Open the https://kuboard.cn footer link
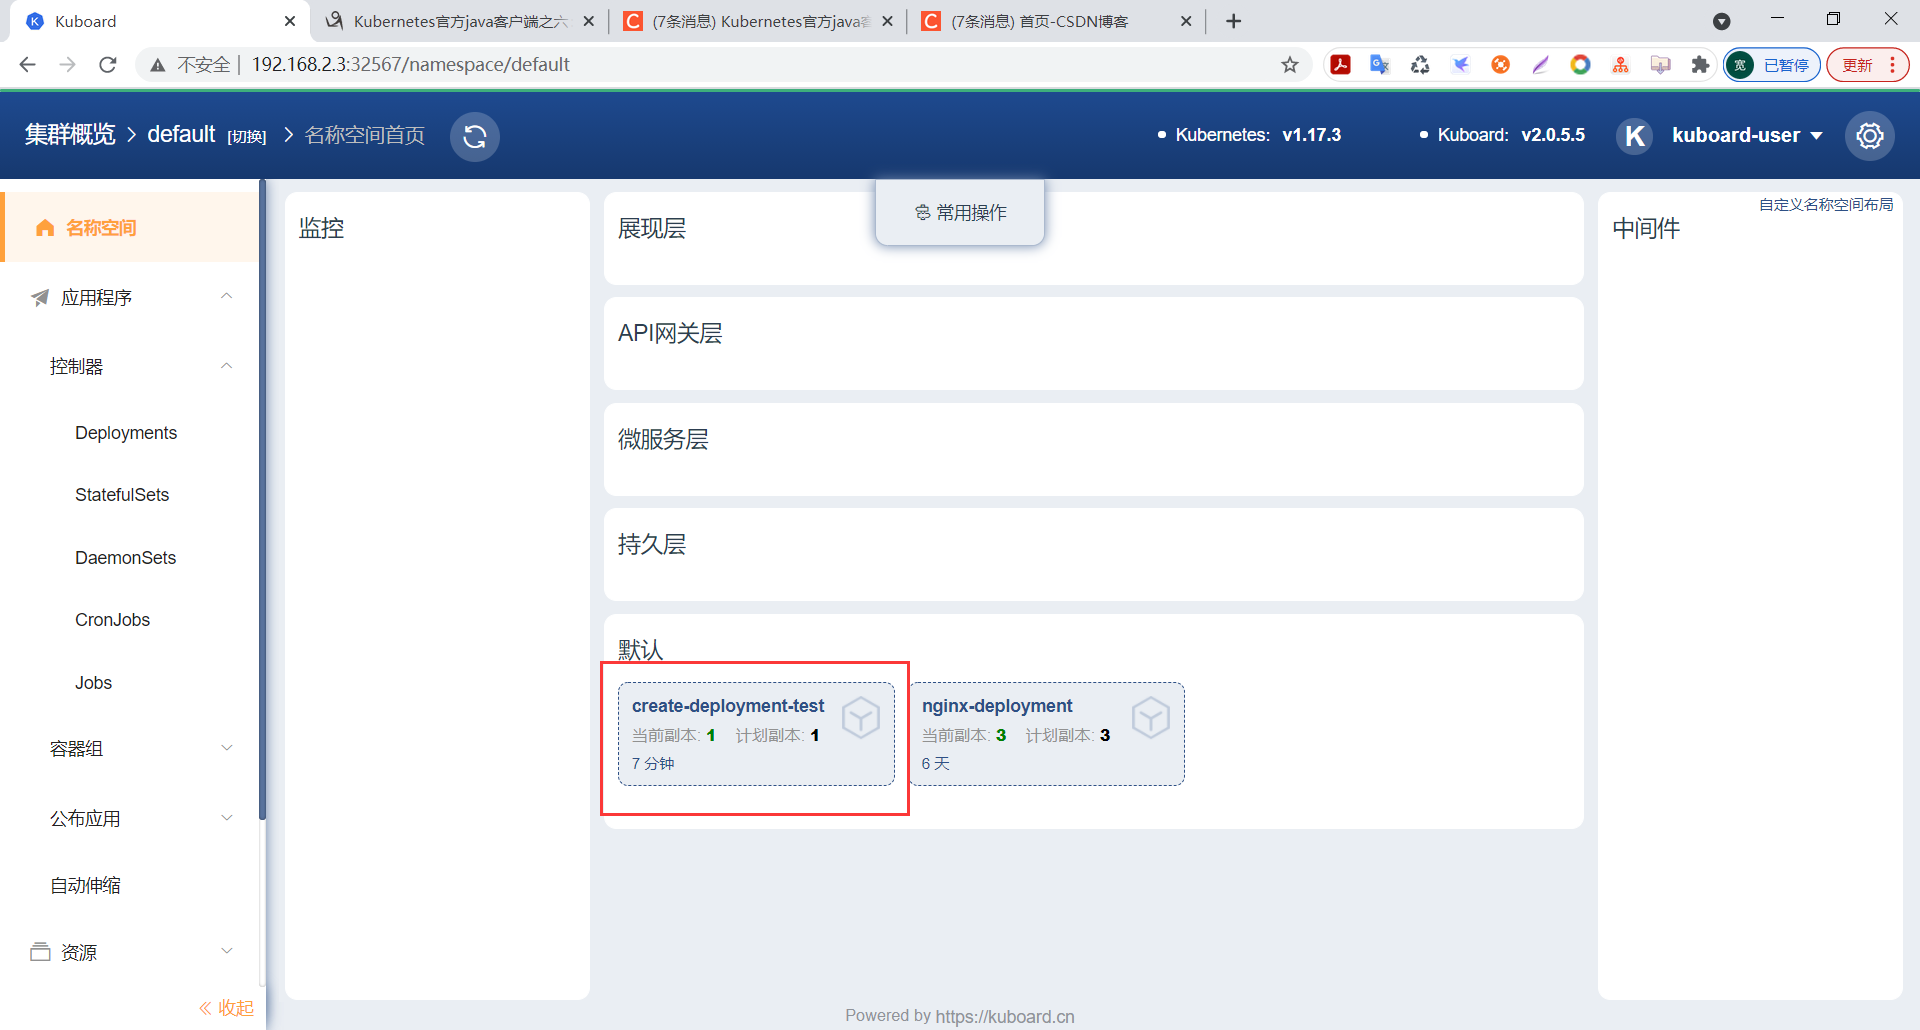Image resolution: width=1920 pixels, height=1030 pixels. tap(1005, 1016)
